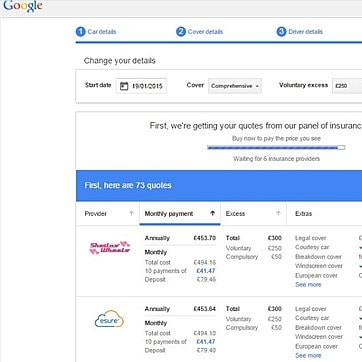Click Courtesy car in Sheilas' Wheels extras

tap(312, 247)
